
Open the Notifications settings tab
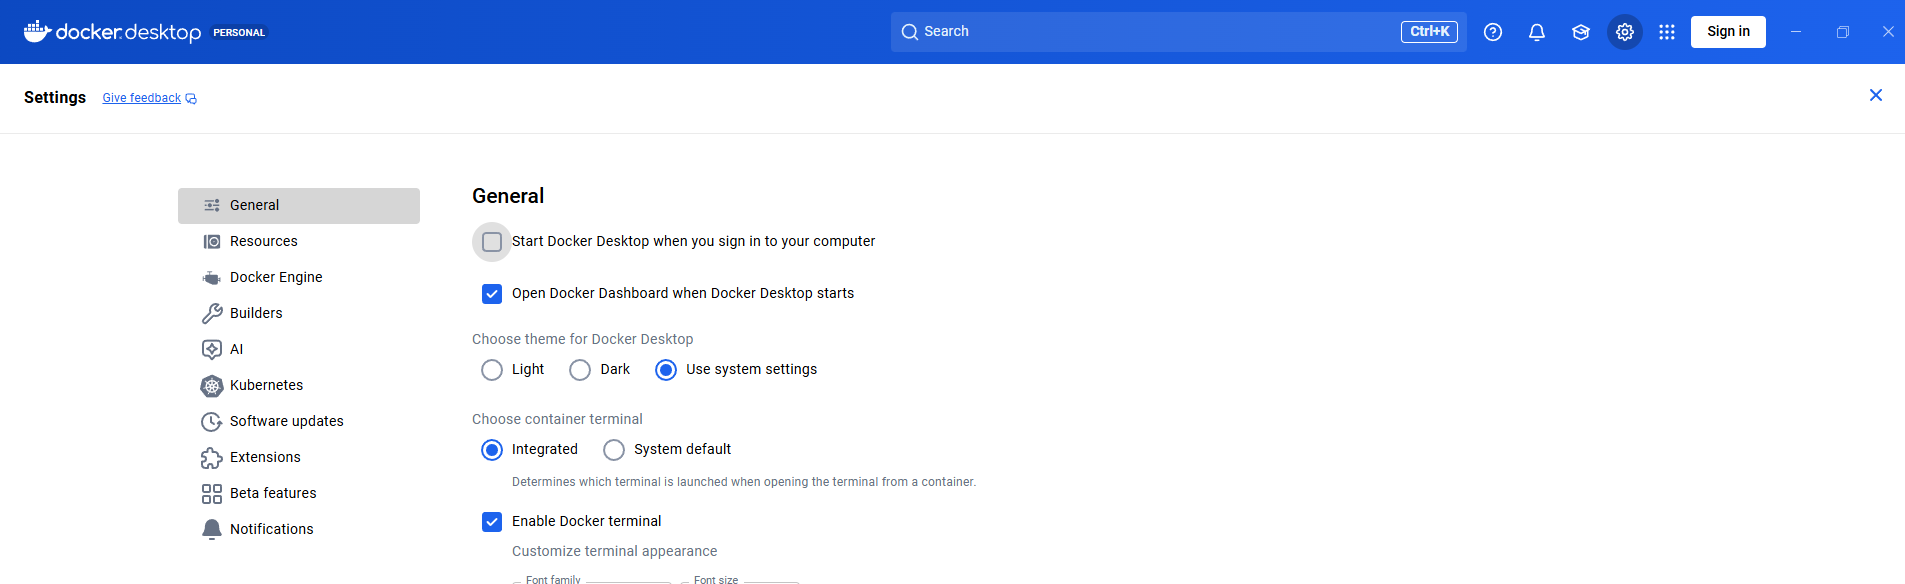[x=299, y=530]
